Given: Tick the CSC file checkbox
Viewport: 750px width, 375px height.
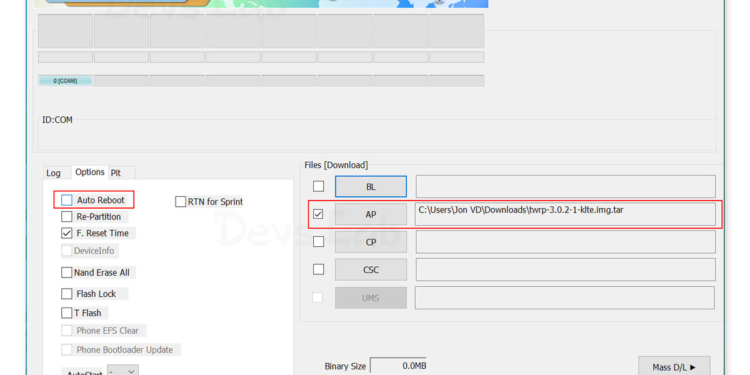Looking at the screenshot, I should [x=318, y=270].
